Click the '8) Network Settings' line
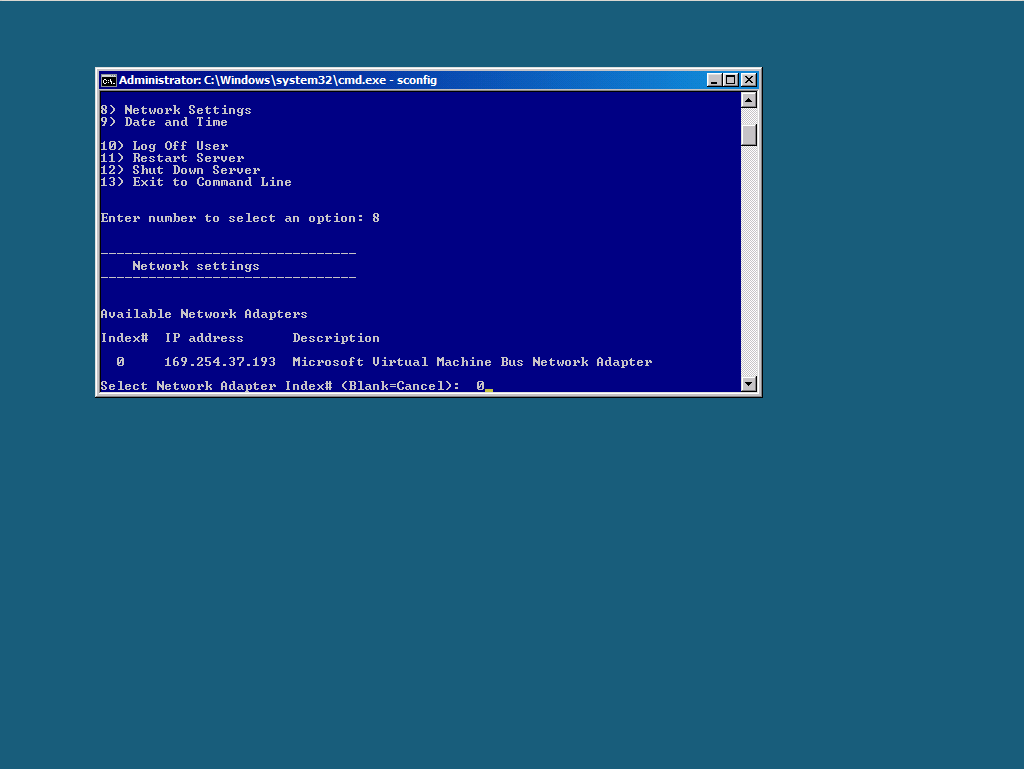1024x769 pixels. pos(176,110)
